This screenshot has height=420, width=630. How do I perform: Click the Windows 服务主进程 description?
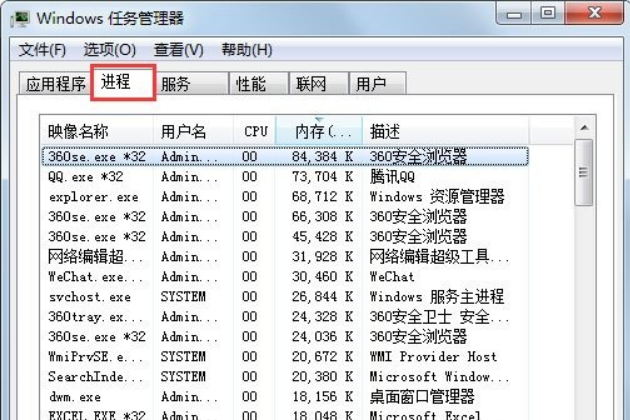437,297
